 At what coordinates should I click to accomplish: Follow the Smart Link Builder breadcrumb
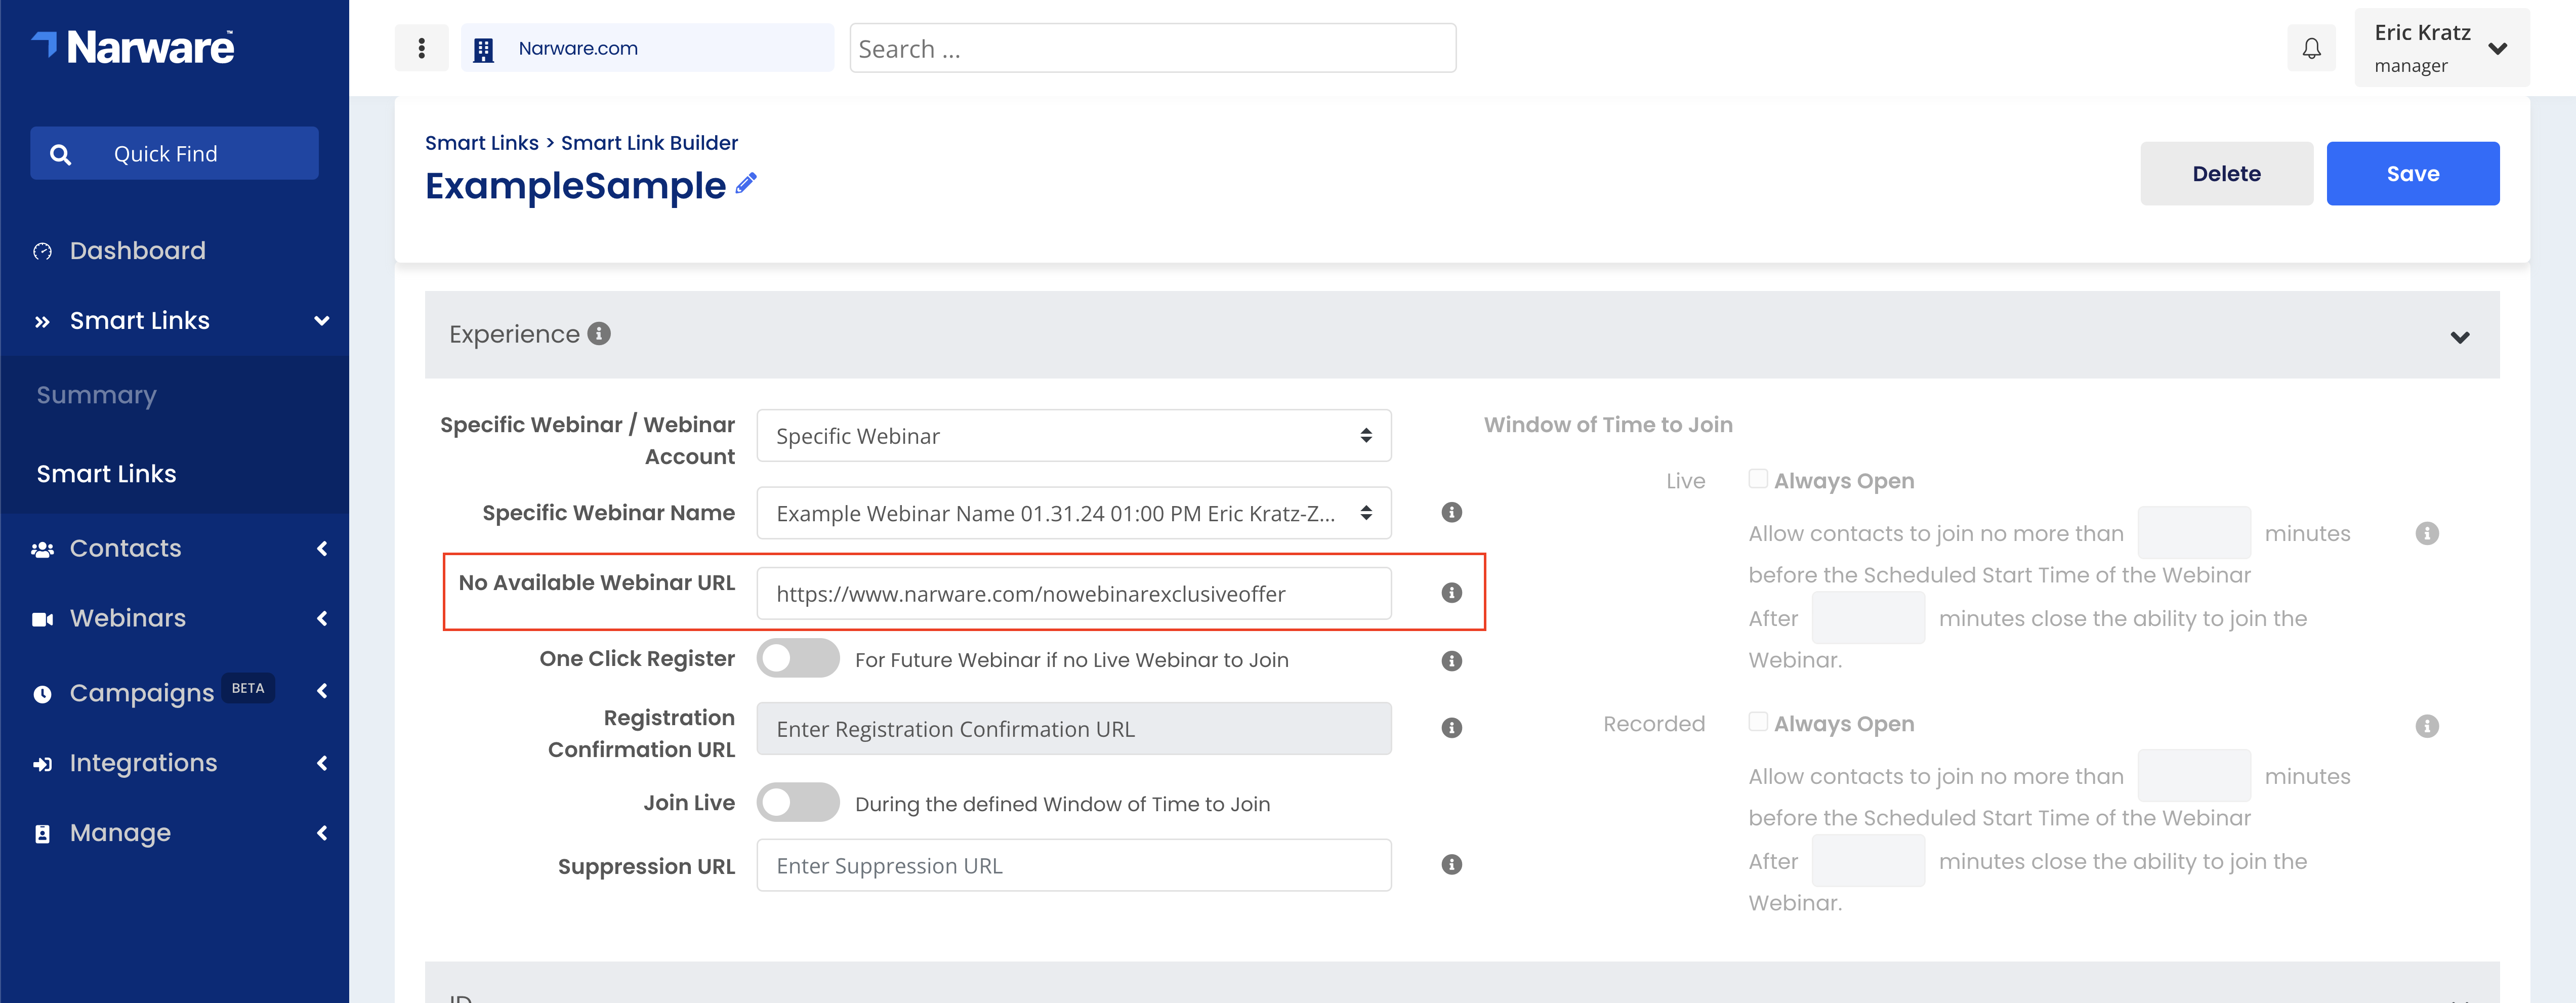[x=649, y=143]
